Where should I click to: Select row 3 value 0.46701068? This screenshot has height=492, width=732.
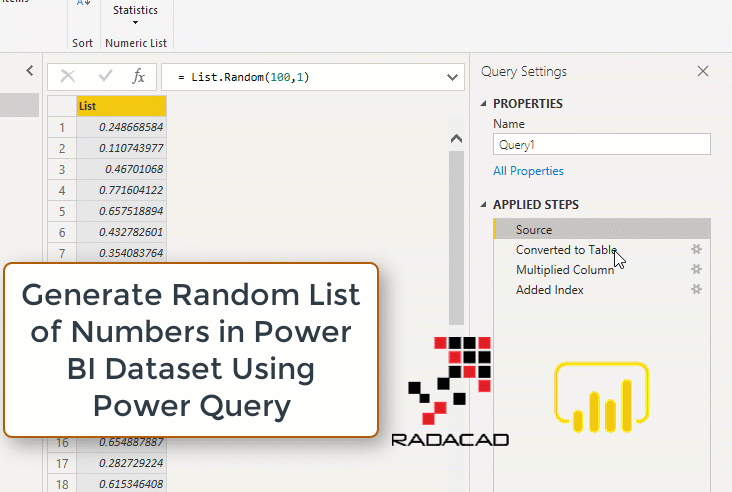coord(121,169)
